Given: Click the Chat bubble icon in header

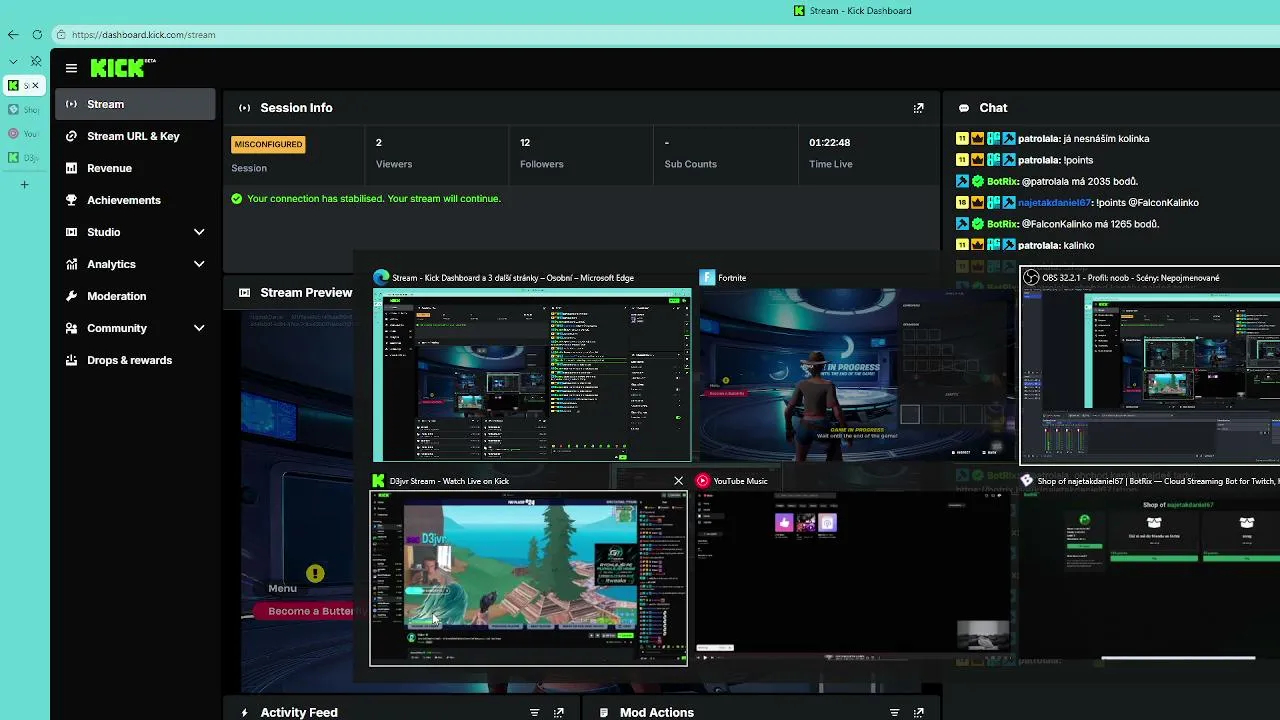Looking at the screenshot, I should point(964,108).
